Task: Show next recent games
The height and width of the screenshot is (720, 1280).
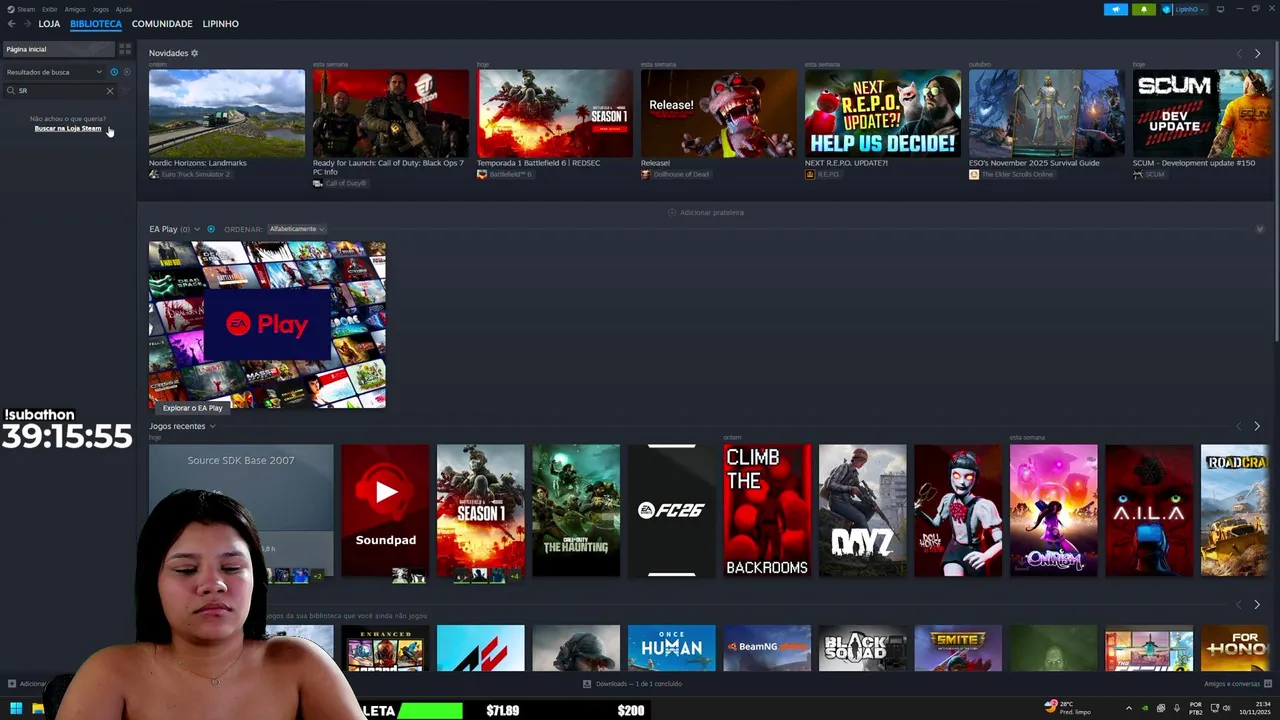Action: [1258, 426]
